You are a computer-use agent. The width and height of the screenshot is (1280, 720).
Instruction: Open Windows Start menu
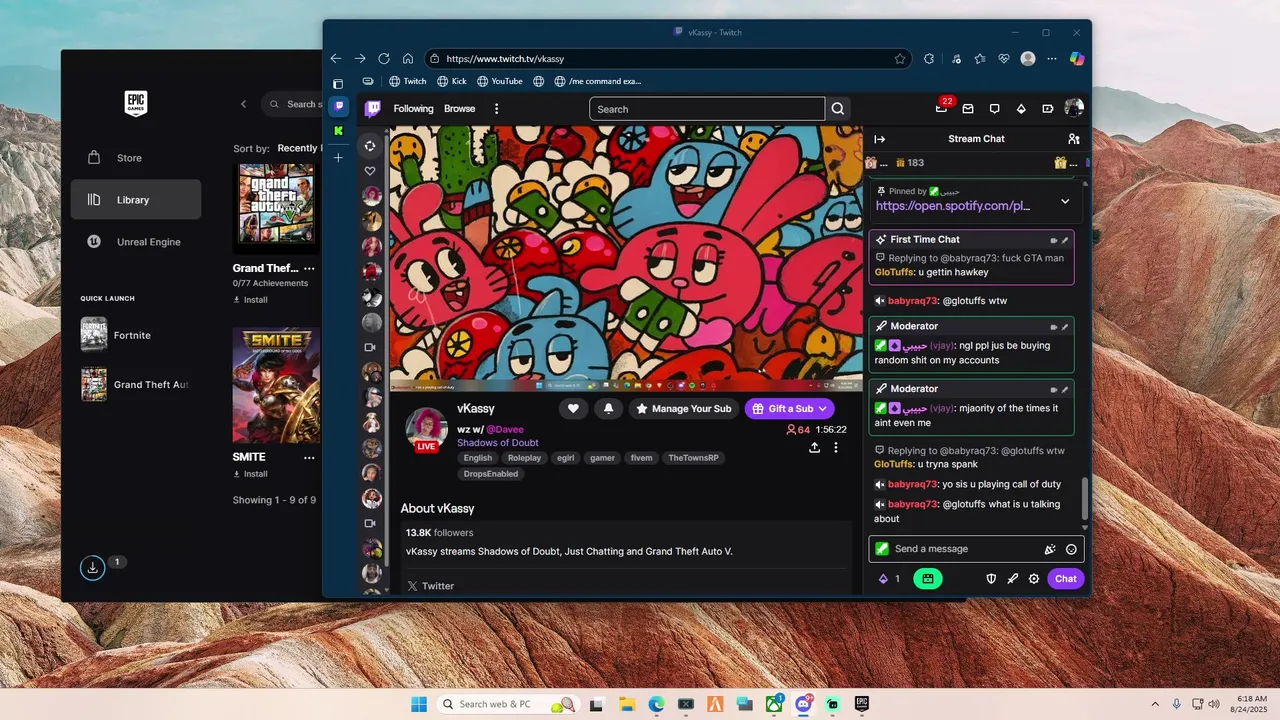[x=418, y=704]
